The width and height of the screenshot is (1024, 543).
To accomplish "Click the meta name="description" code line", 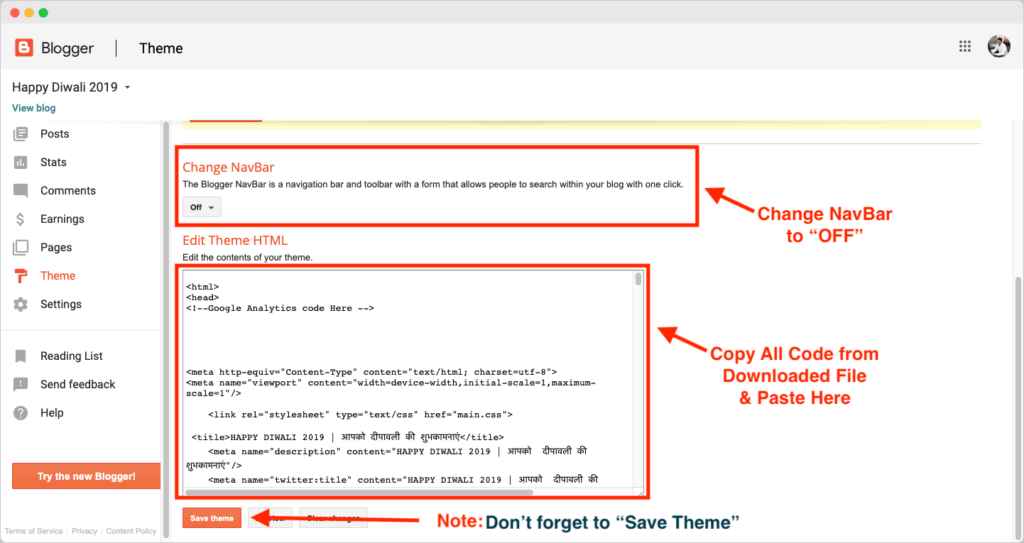I will (x=397, y=452).
